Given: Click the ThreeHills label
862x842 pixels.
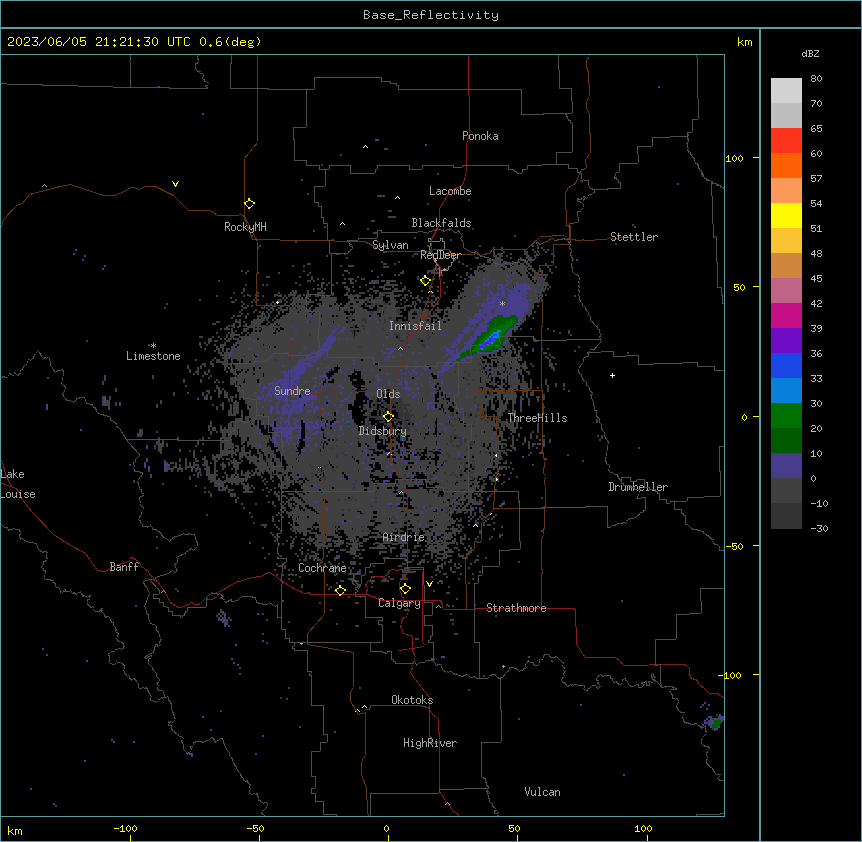Looking at the screenshot, I should click(537, 418).
